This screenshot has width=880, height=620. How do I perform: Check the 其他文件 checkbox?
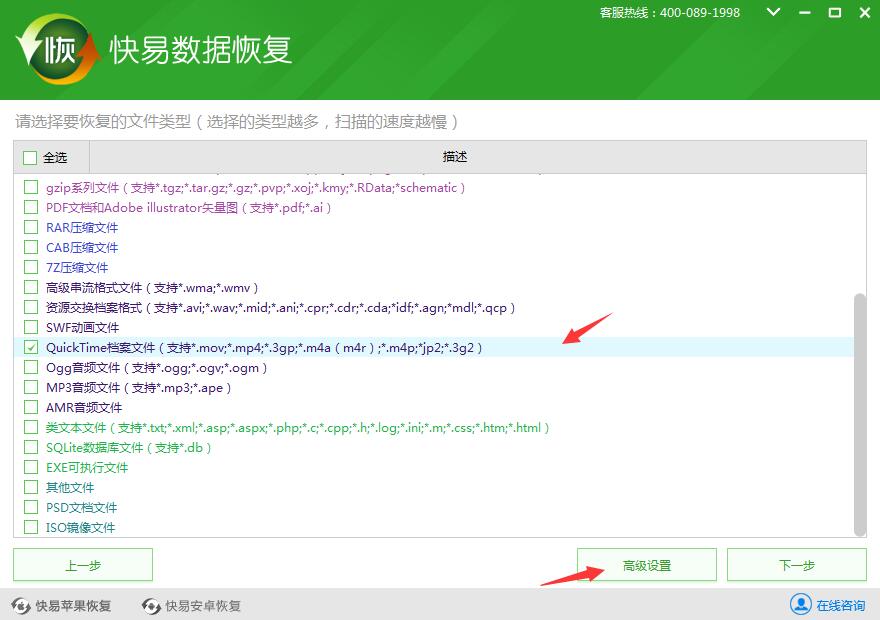pyautogui.click(x=31, y=487)
